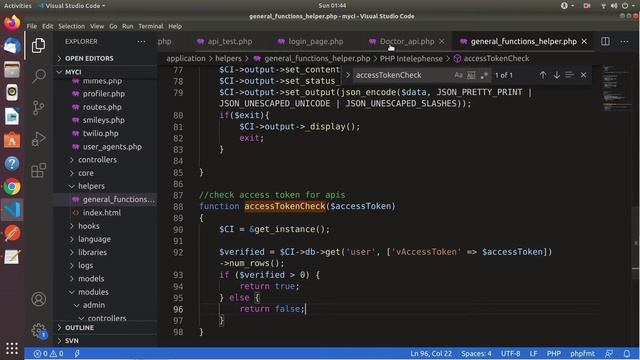Click accessTokenCheck in the breadcrumb
Image resolution: width=640 pixels, height=360 pixels.
[496, 58]
